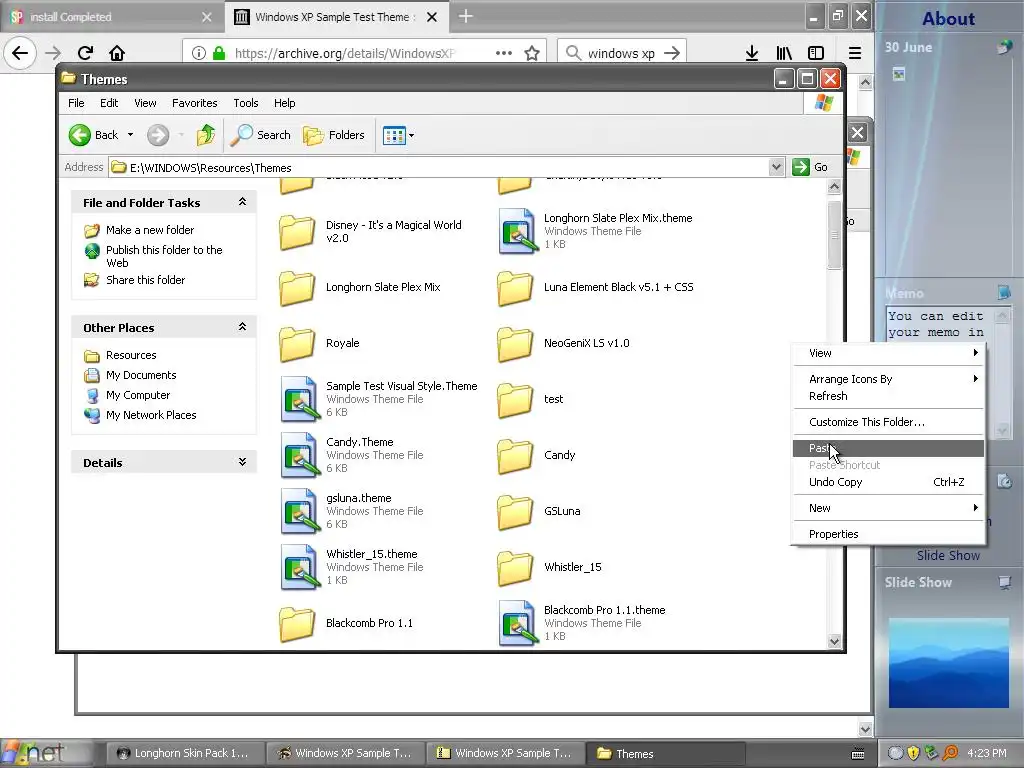
Task: Choose Undo Copy in context menu
Action: click(x=888, y=483)
